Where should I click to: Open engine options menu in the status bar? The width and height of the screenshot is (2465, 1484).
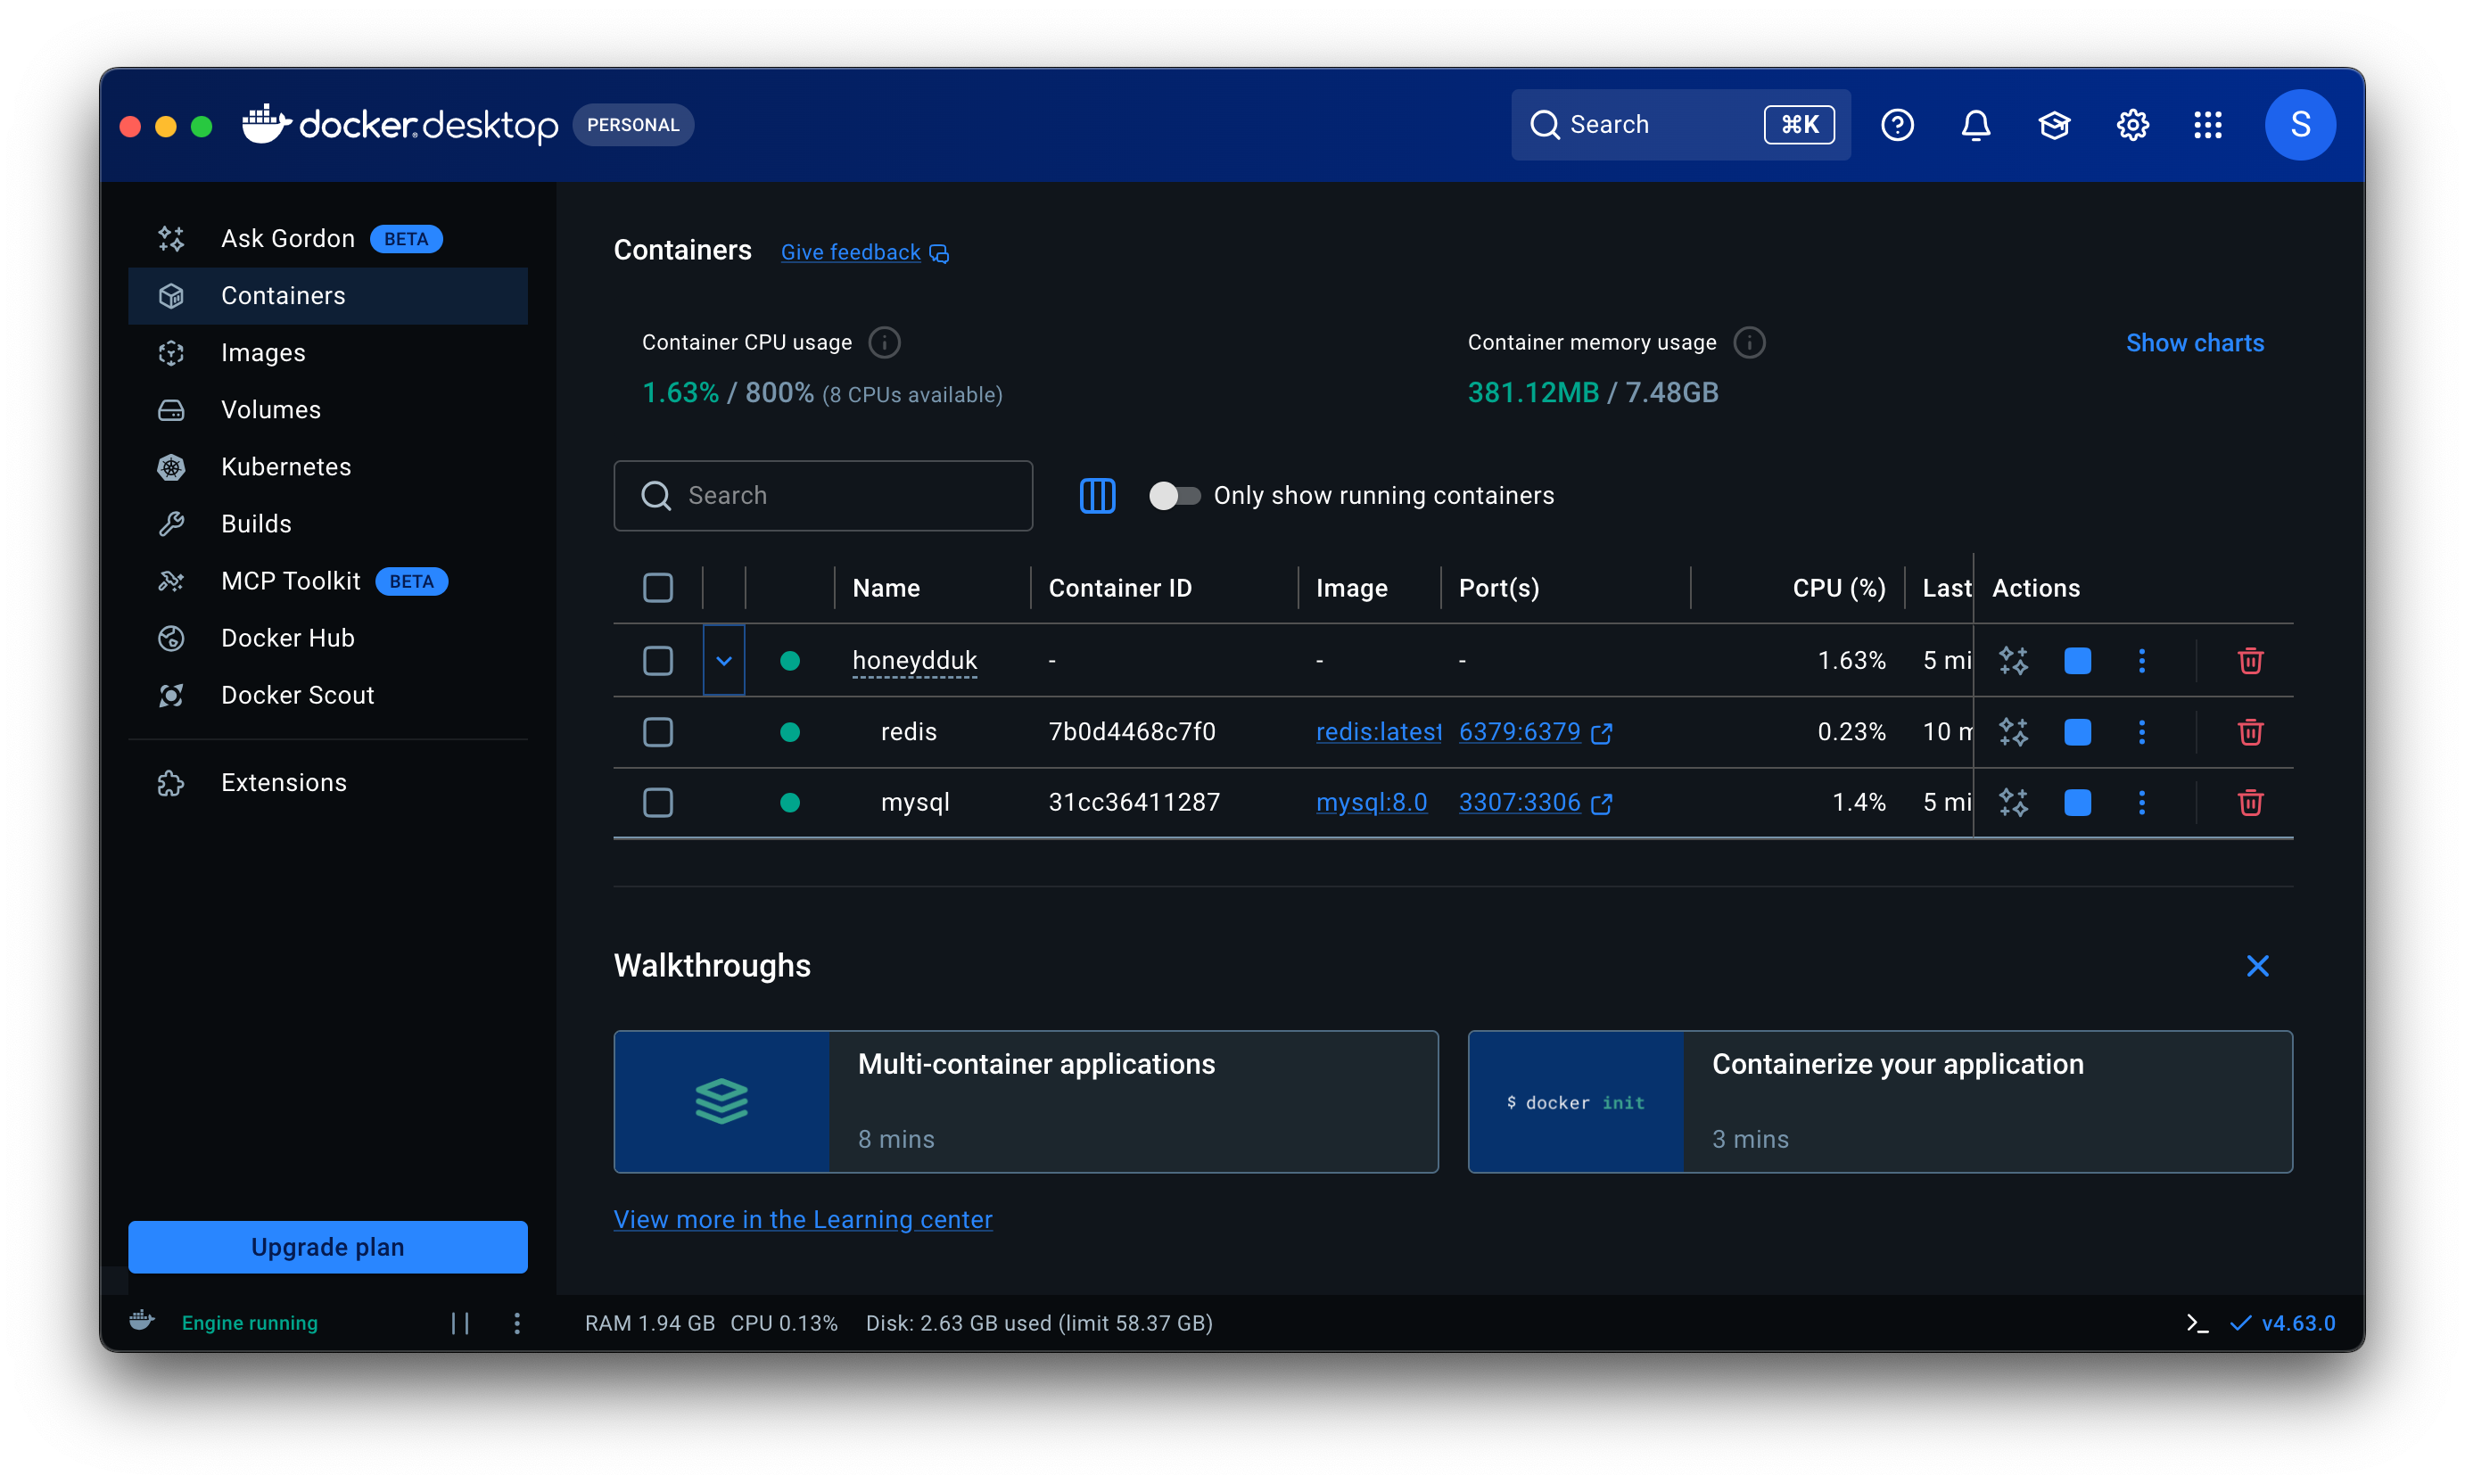[517, 1323]
